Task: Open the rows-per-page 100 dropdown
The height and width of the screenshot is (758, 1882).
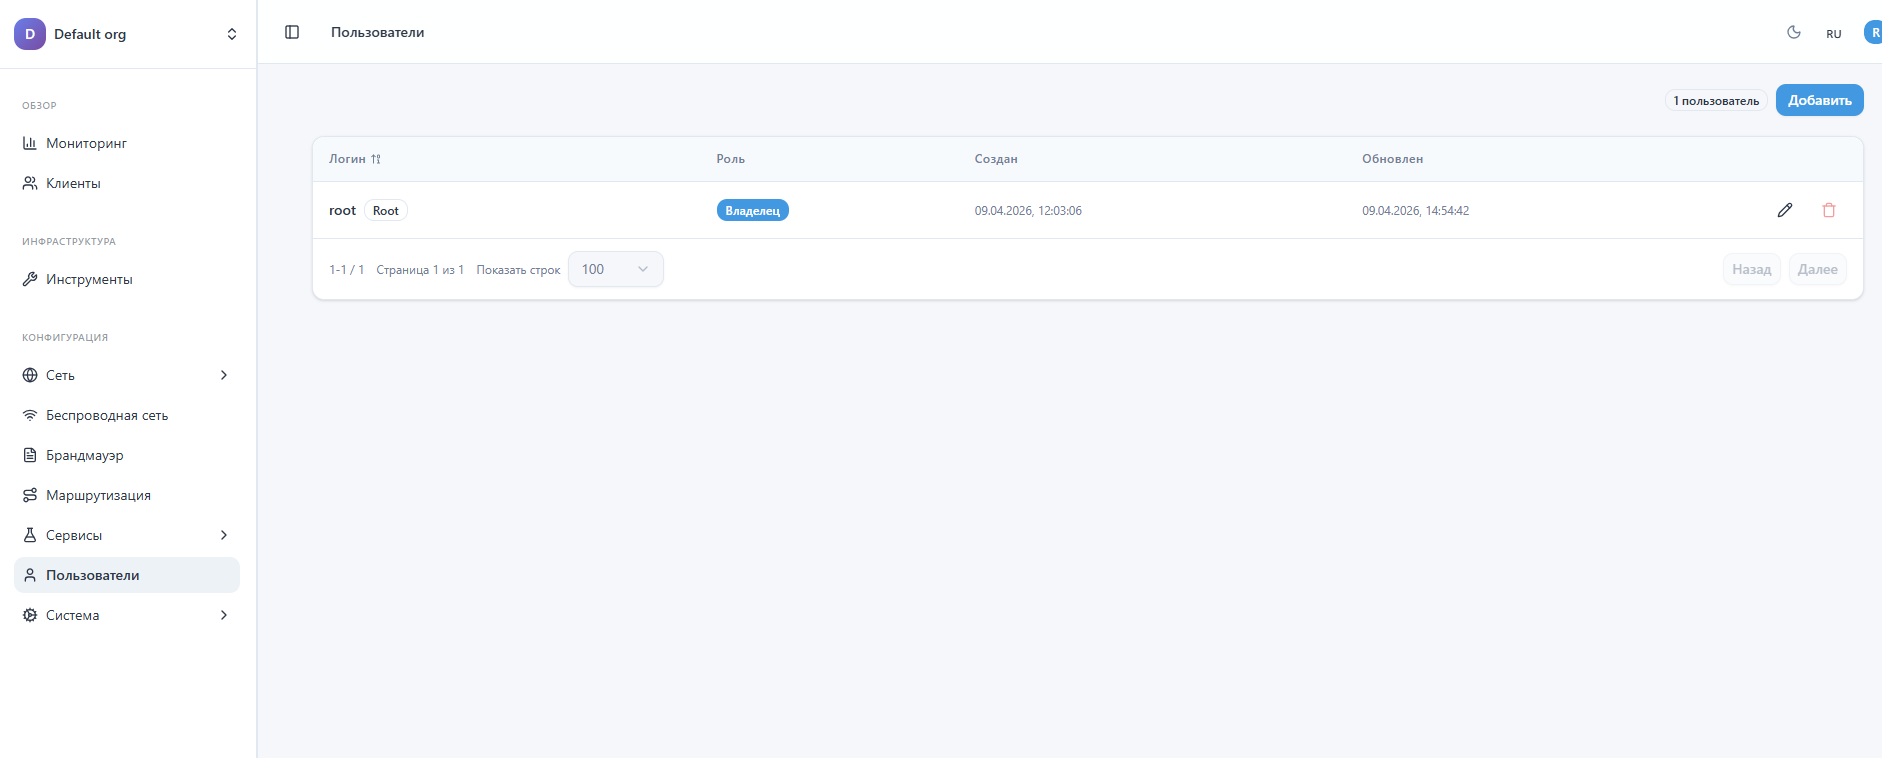Action: tap(615, 269)
